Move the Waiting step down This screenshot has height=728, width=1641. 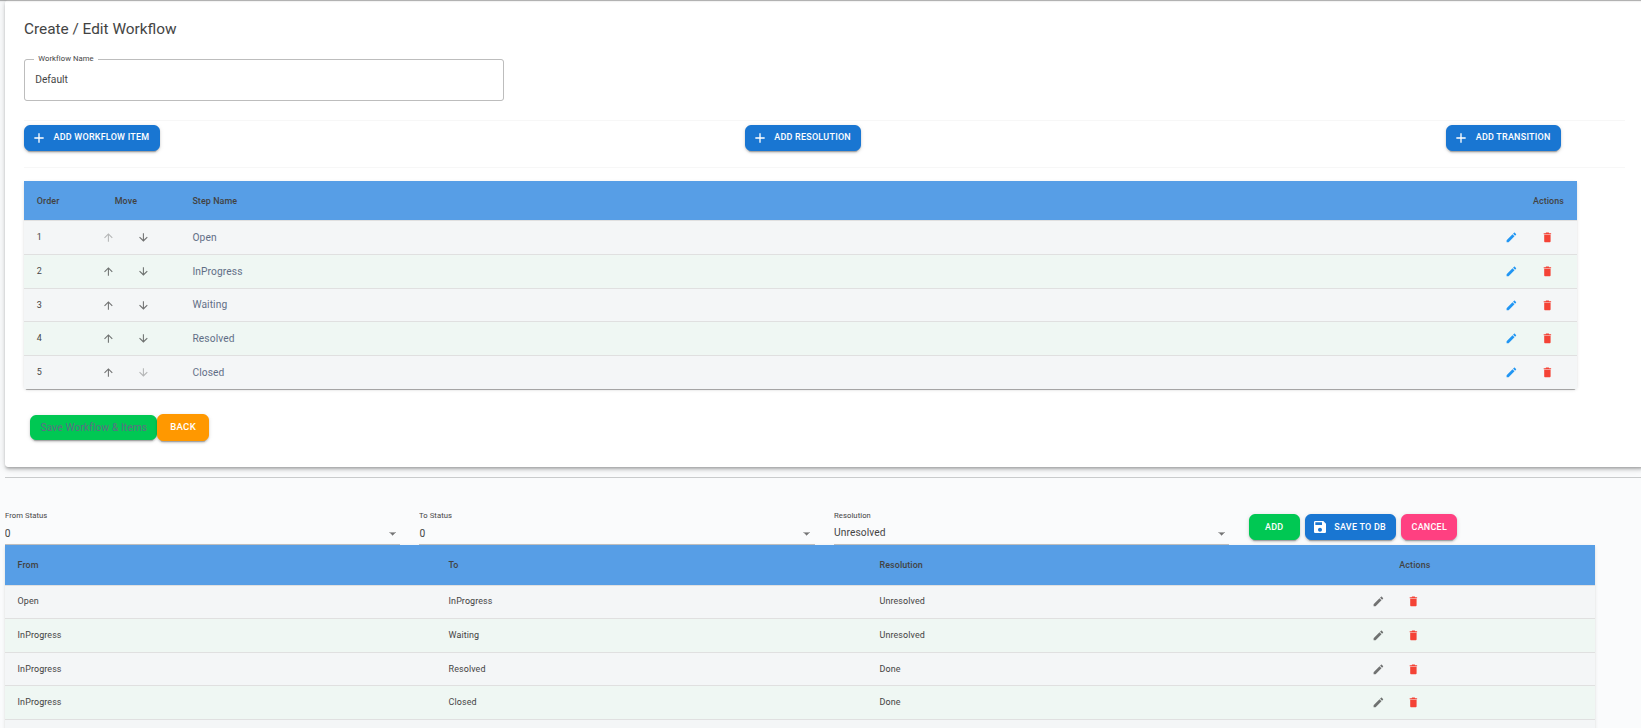(143, 305)
